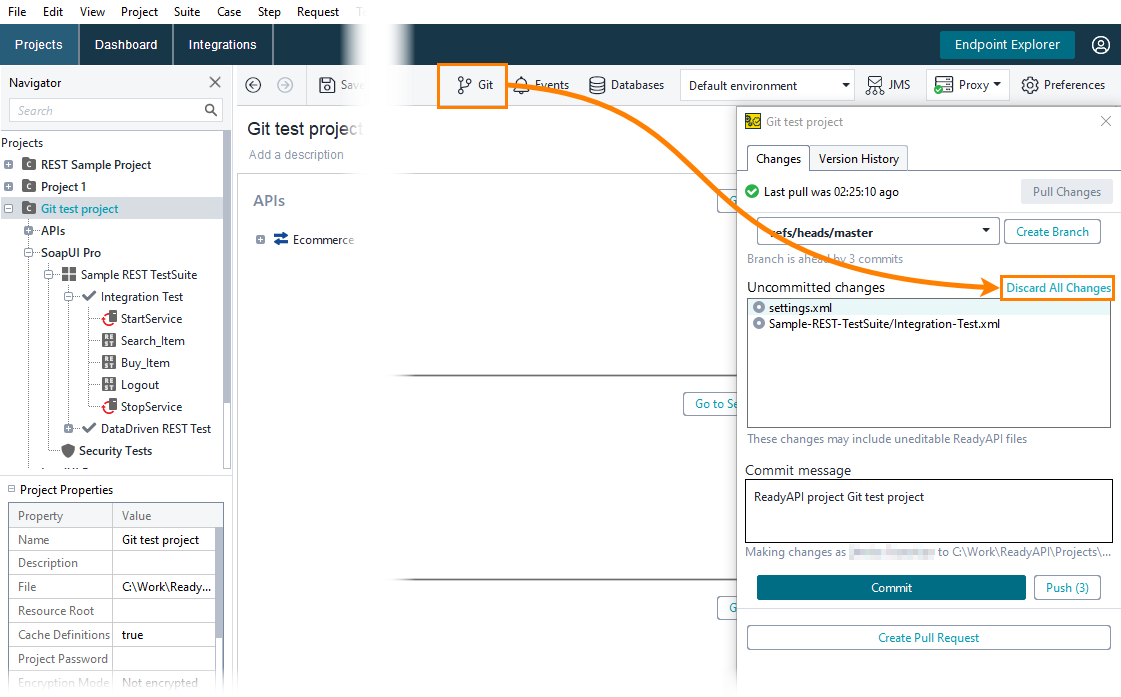Click the Navigator search magnifier icon
1121x697 pixels.
pyautogui.click(x=211, y=110)
